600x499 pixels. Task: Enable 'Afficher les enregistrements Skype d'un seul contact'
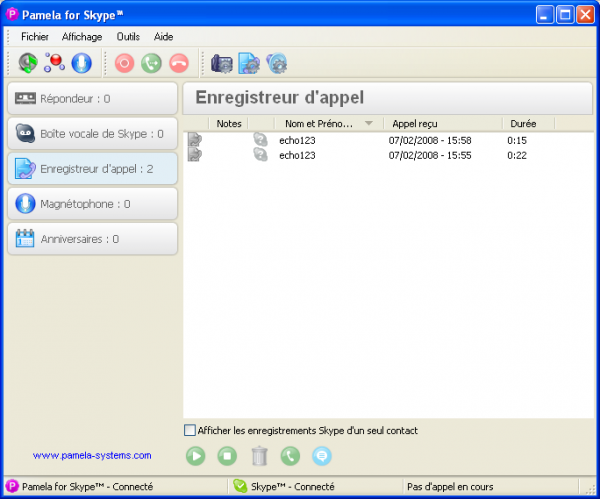tap(190, 431)
